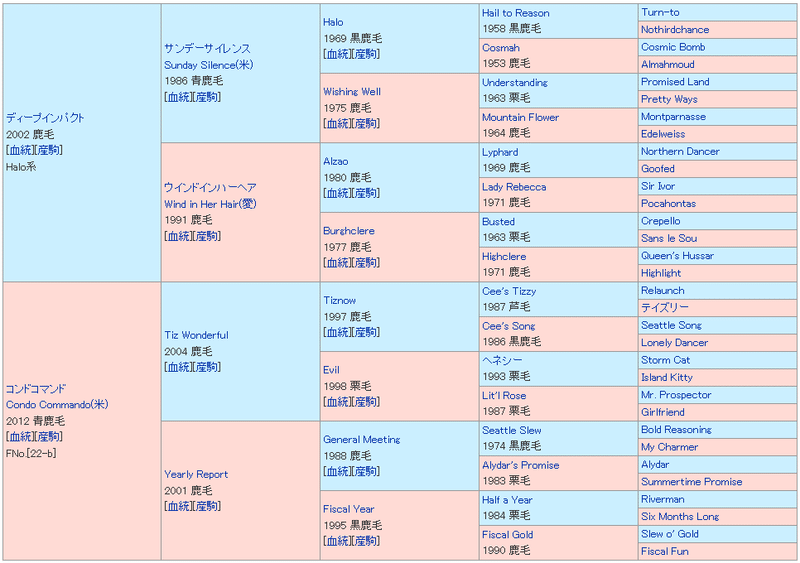The image size is (800, 563).
Task: Open the Fiscal Year link
Action: 348,509
